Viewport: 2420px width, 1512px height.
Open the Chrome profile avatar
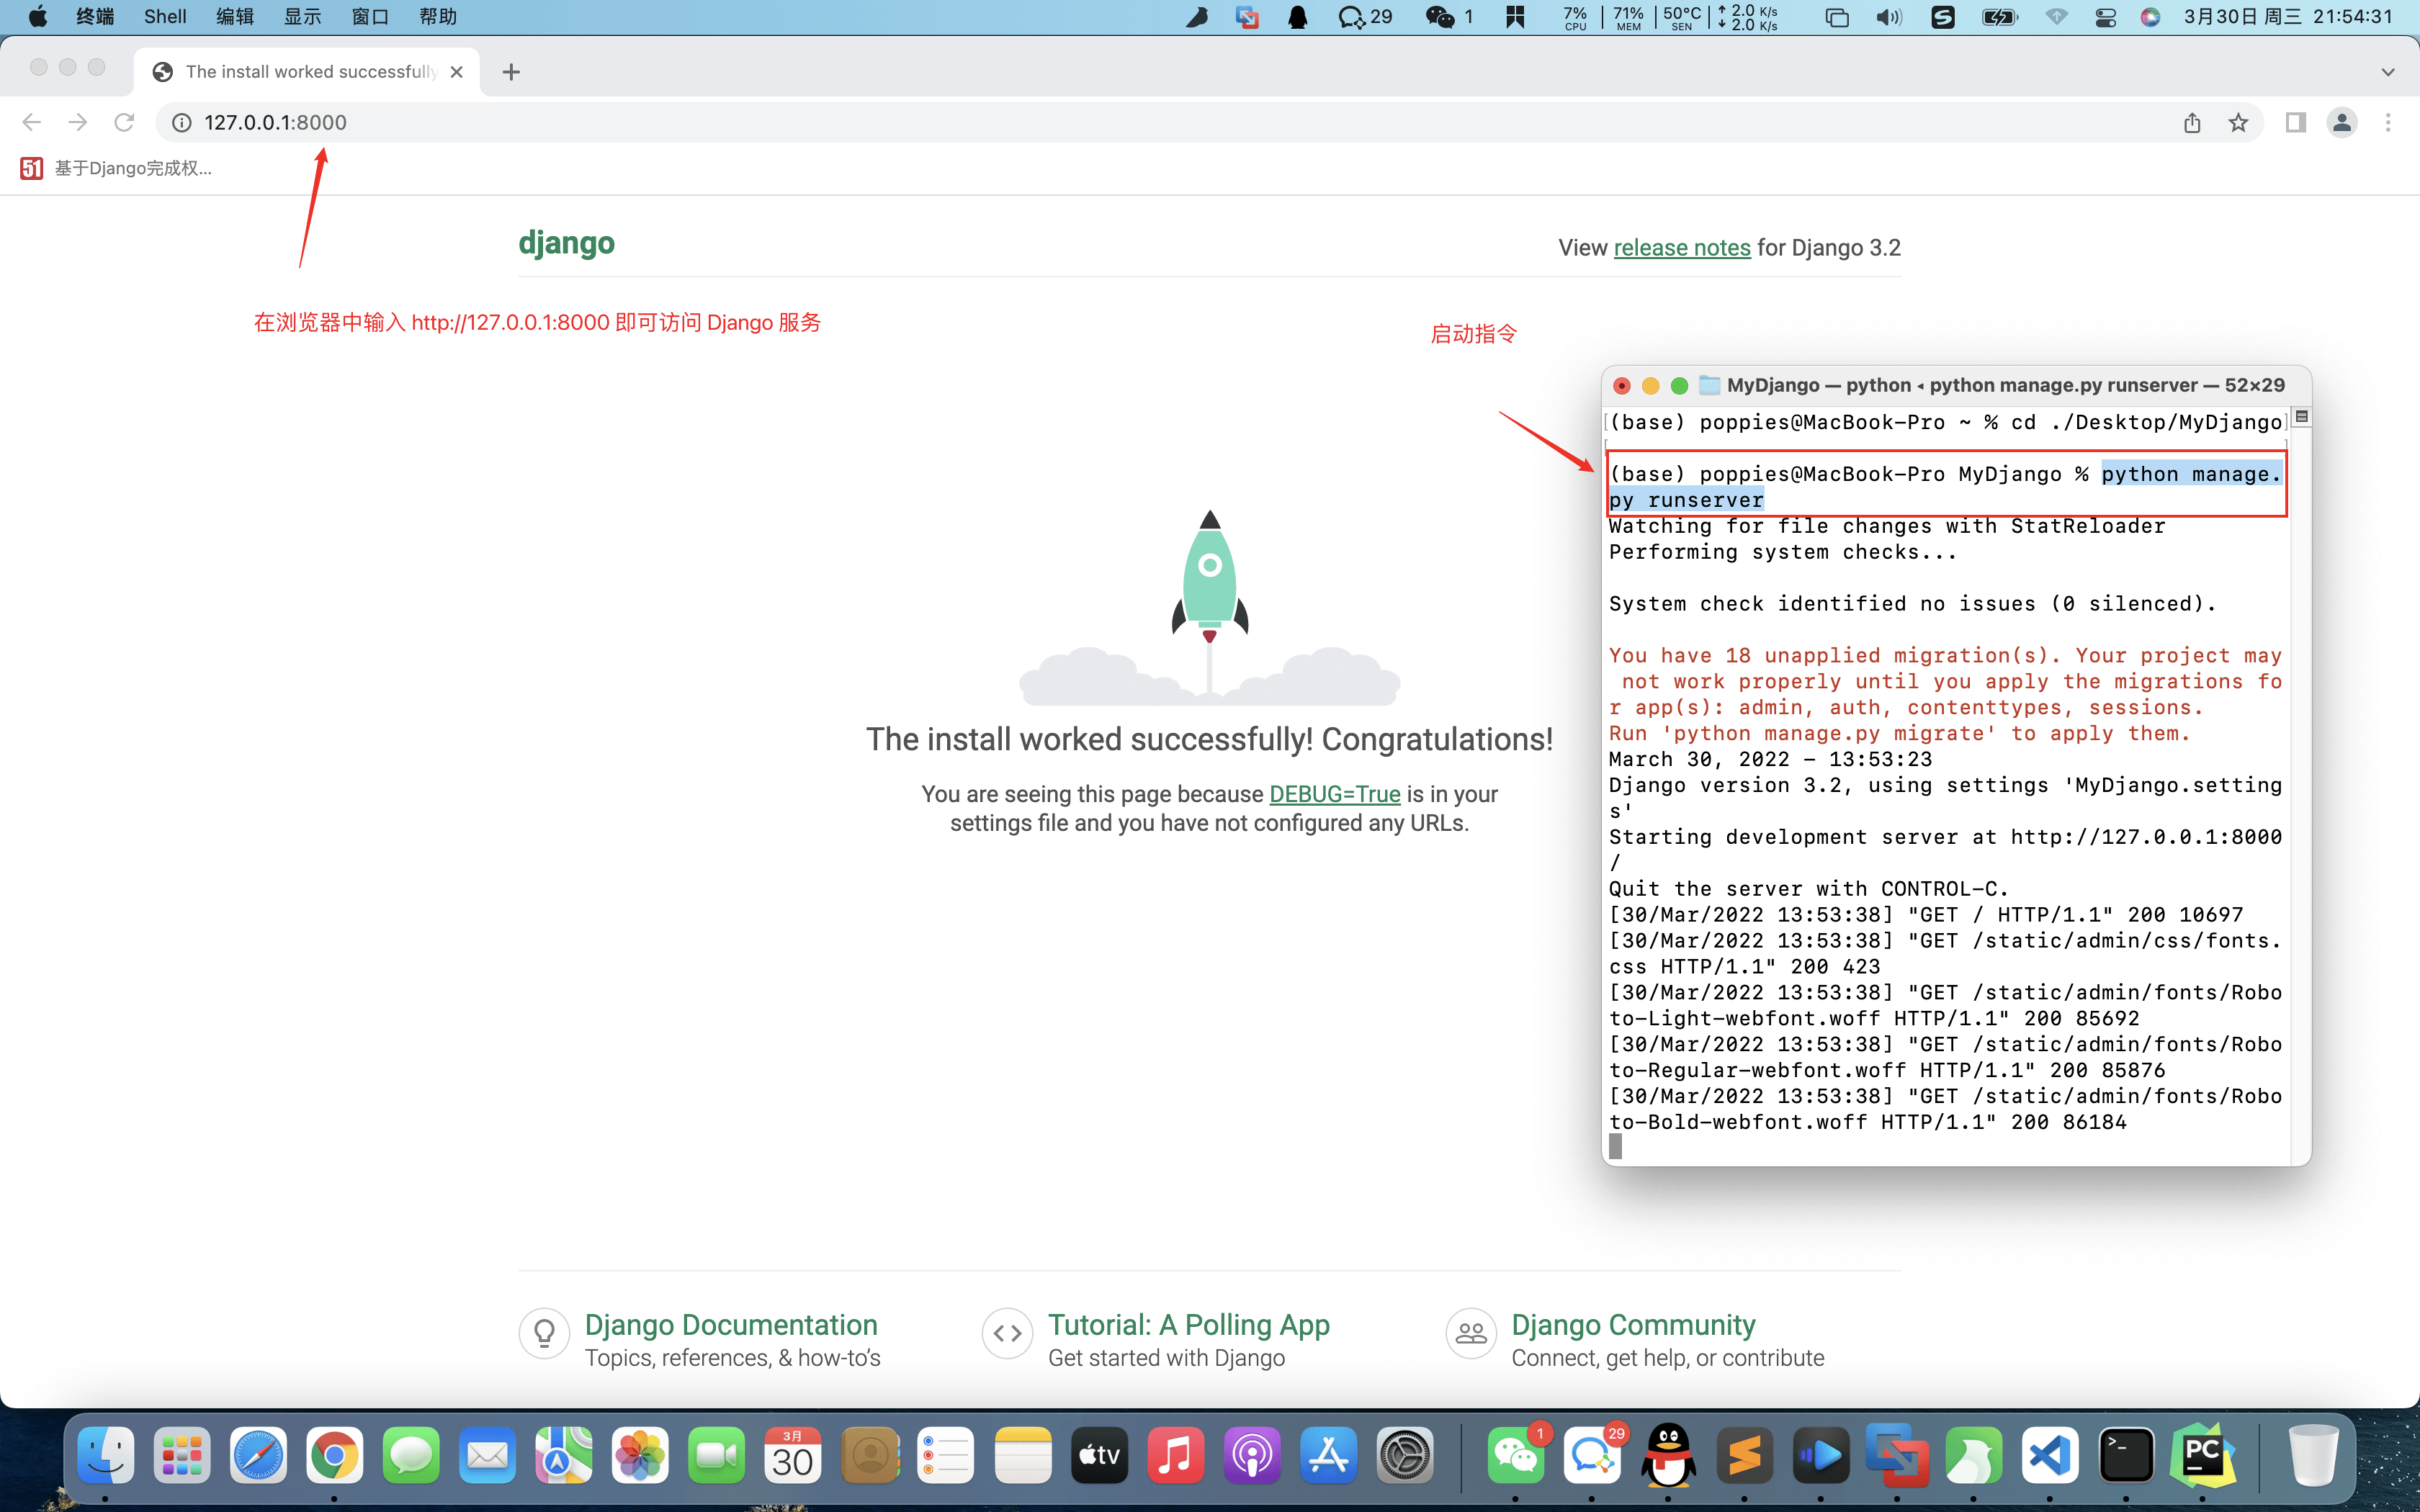tap(2342, 122)
